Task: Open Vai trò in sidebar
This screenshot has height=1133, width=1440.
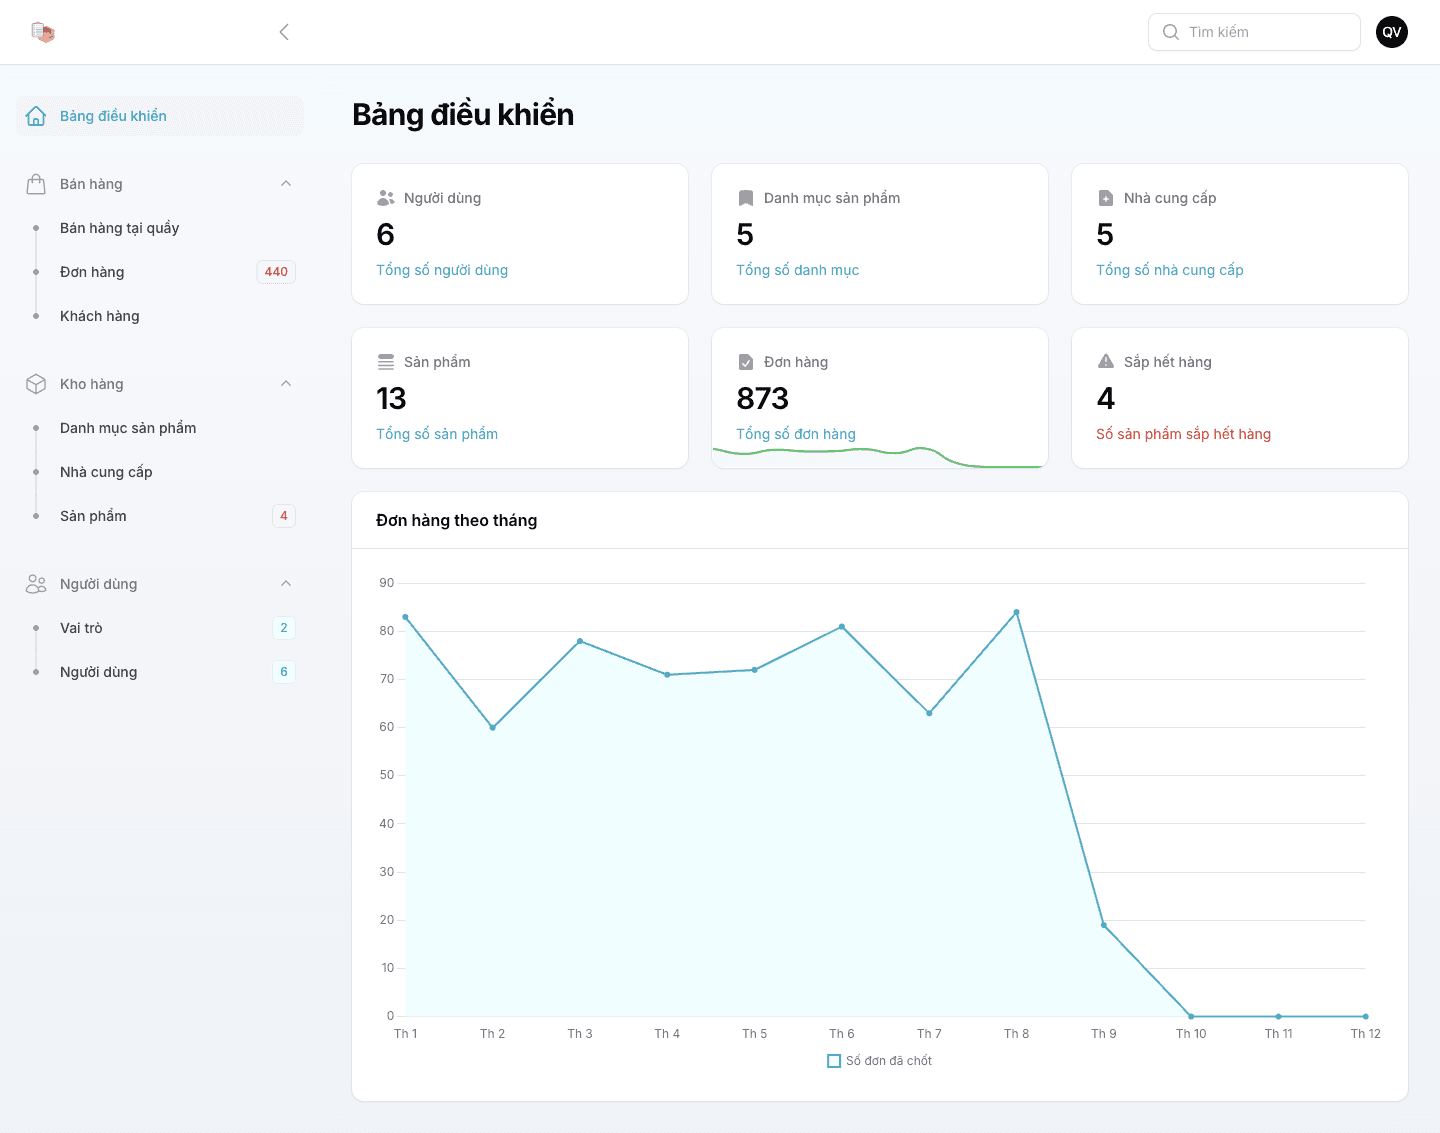Action: click(160, 628)
